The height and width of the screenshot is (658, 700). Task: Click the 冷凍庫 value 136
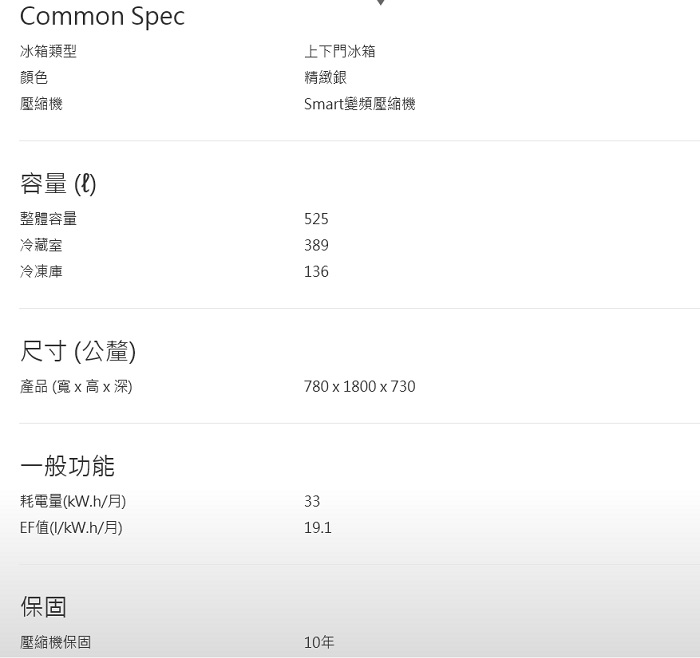[x=317, y=271]
